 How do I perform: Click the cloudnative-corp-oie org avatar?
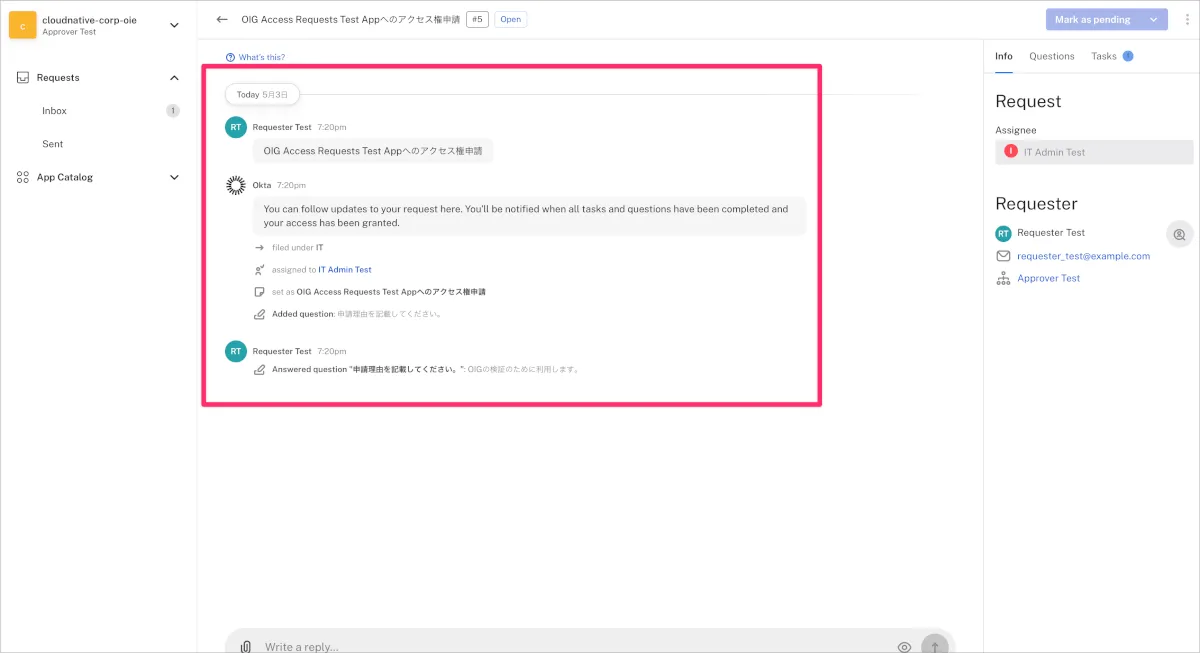coord(23,24)
